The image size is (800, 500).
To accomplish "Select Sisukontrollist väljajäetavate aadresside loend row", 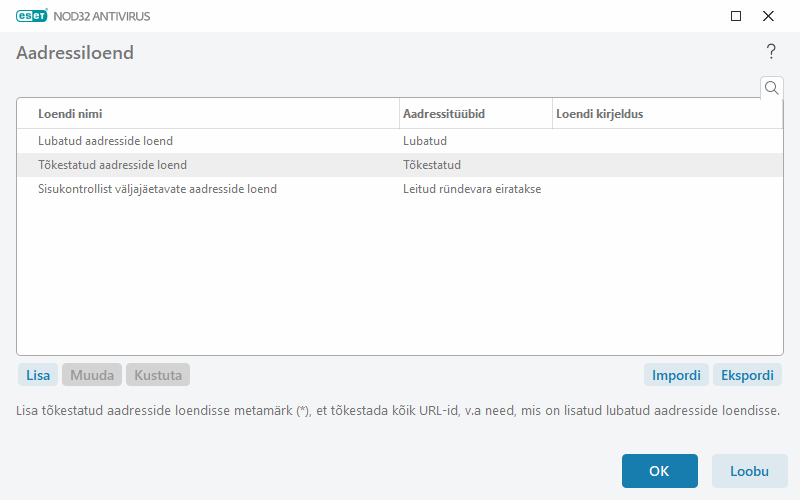I will click(x=400, y=189).
